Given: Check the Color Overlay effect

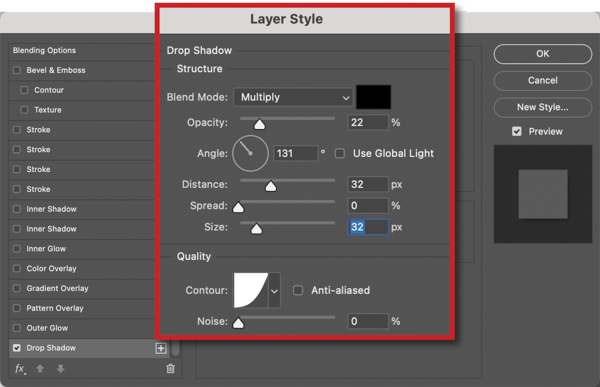Looking at the screenshot, I should [17, 269].
